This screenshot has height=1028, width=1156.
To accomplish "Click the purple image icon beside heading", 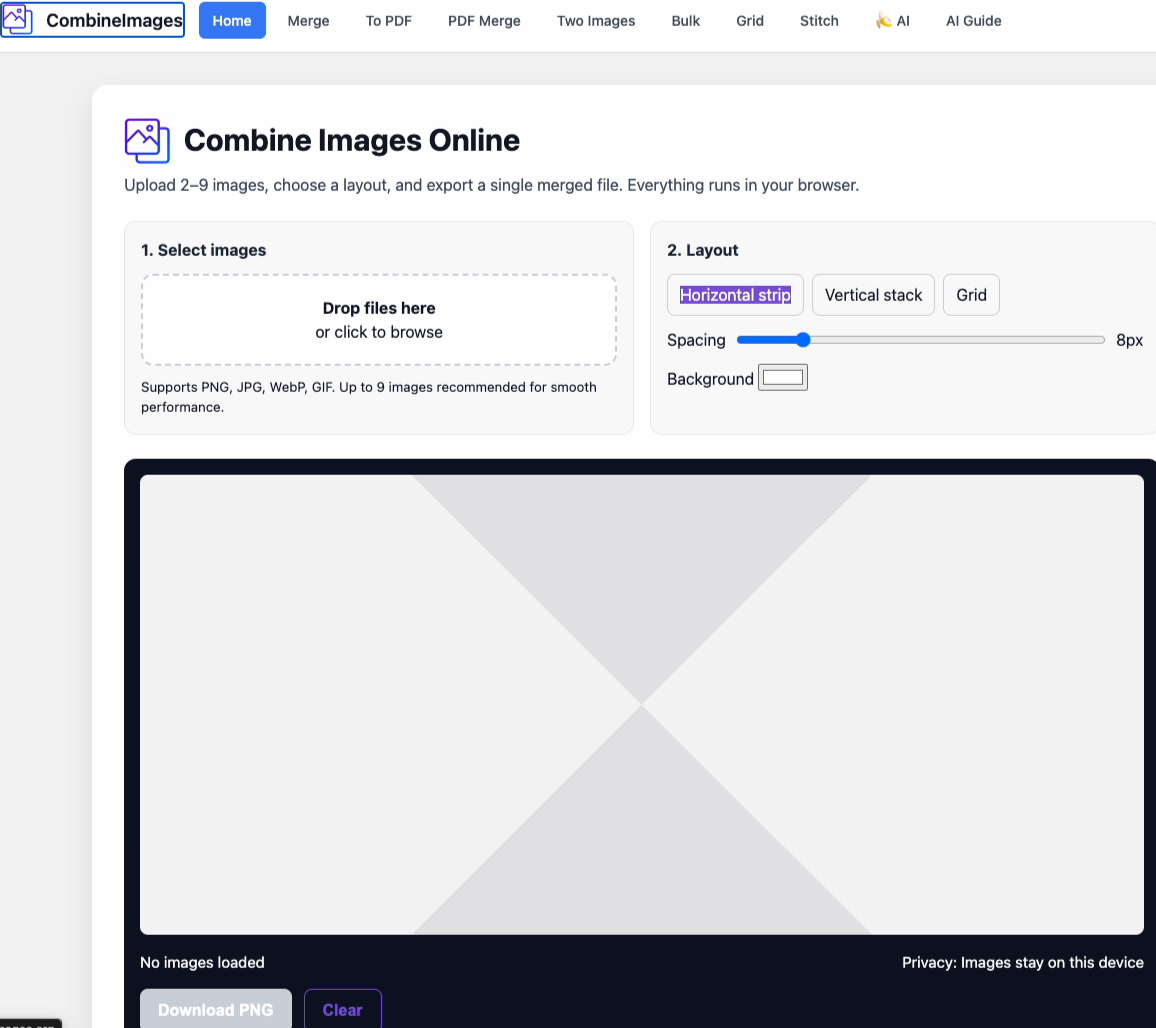I will tap(147, 141).
